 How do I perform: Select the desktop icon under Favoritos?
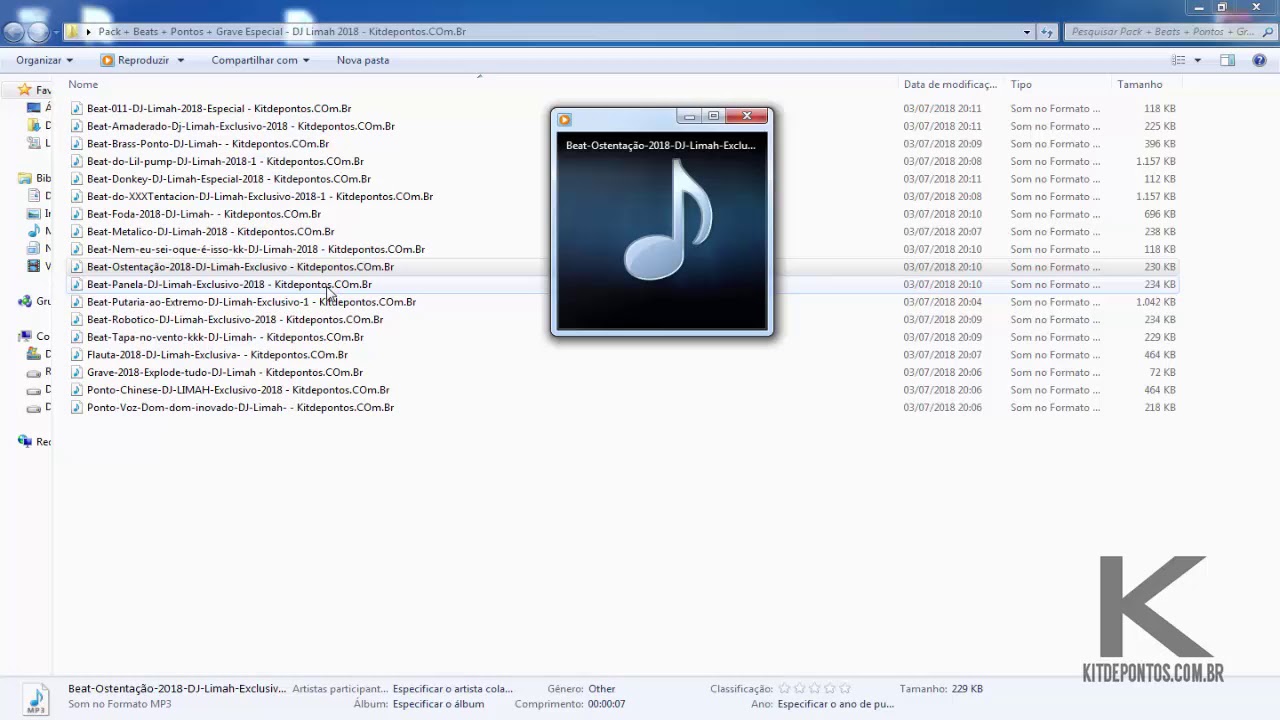[x=34, y=108]
